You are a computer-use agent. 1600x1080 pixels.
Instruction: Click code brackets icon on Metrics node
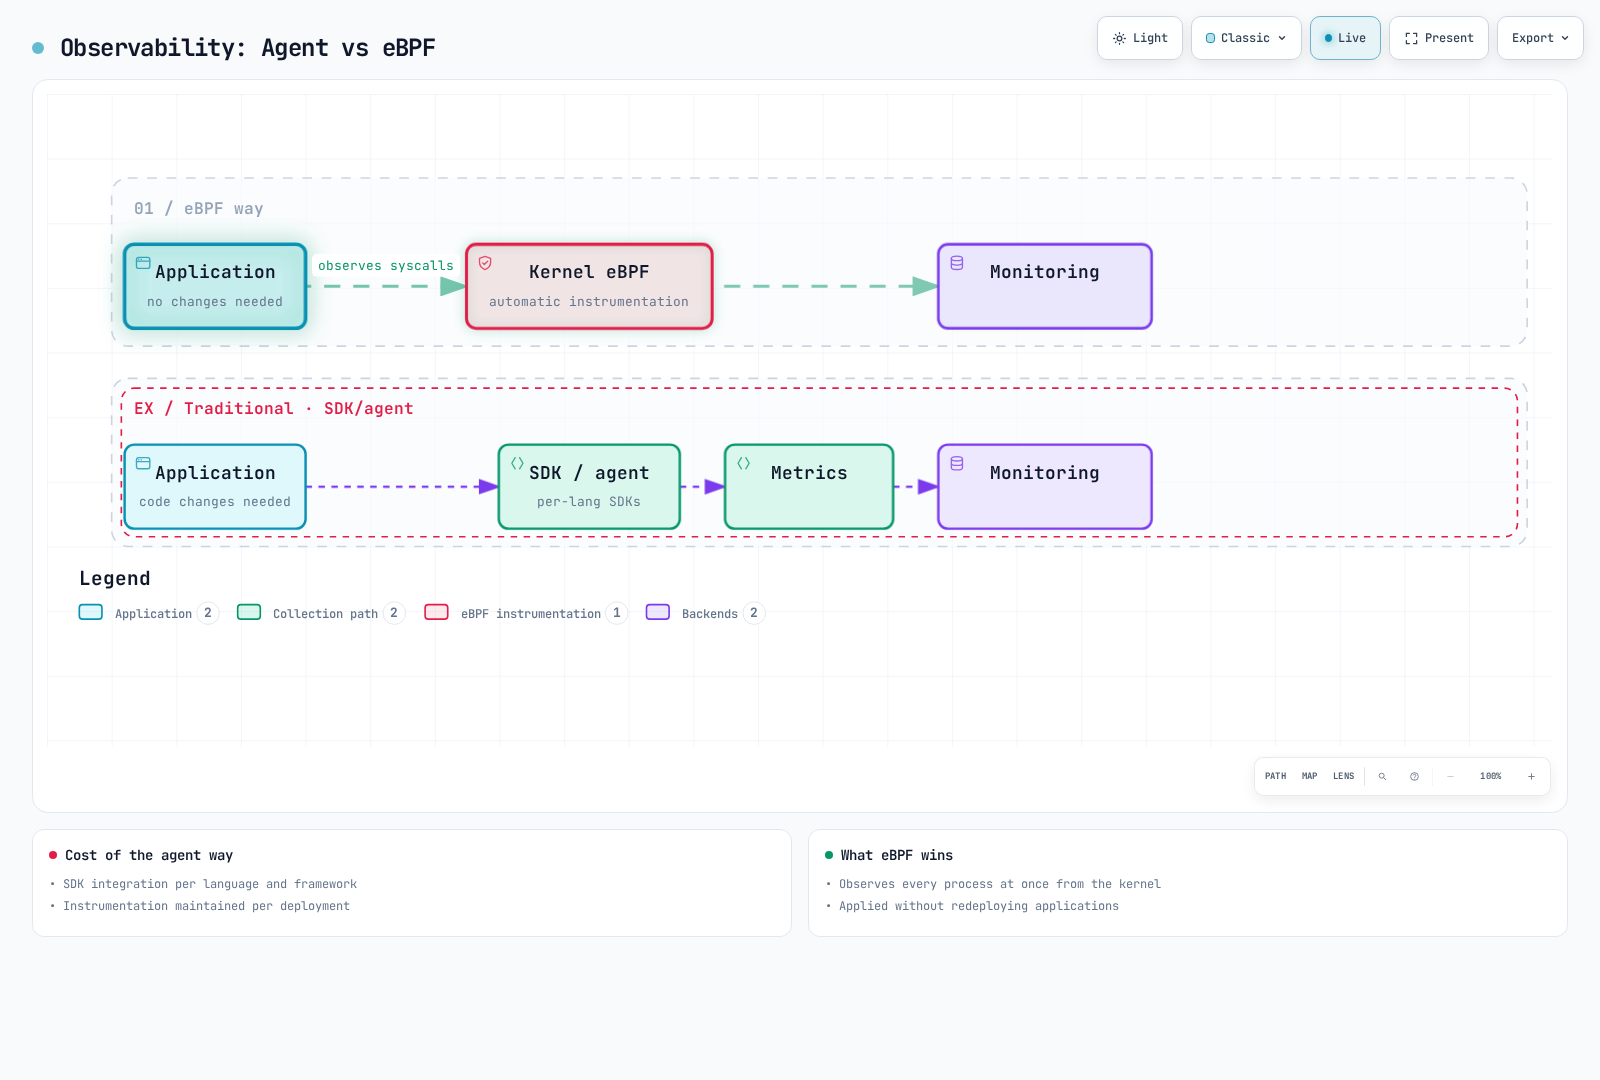coord(743,463)
